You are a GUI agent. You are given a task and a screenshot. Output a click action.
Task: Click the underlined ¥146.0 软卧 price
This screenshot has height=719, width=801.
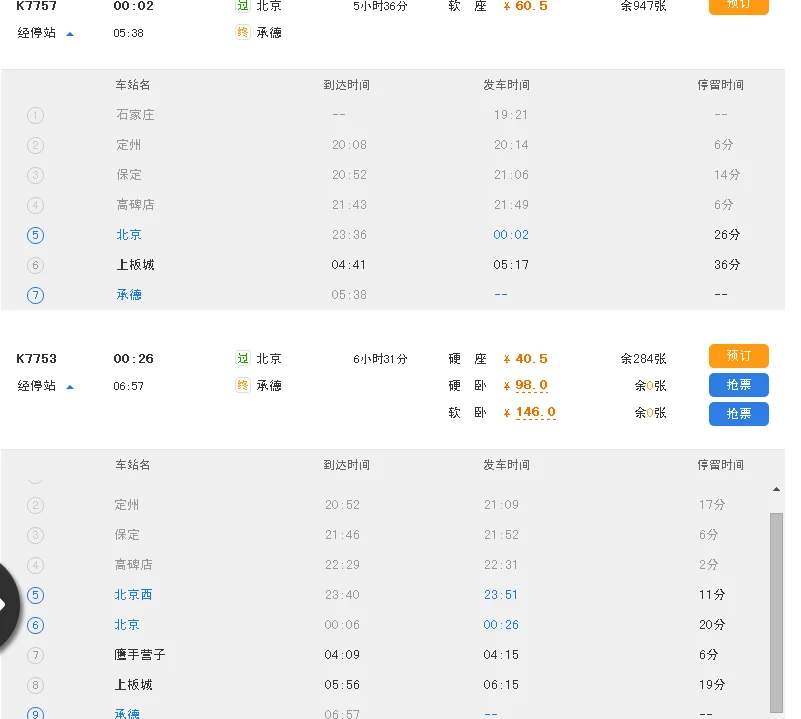pos(530,412)
